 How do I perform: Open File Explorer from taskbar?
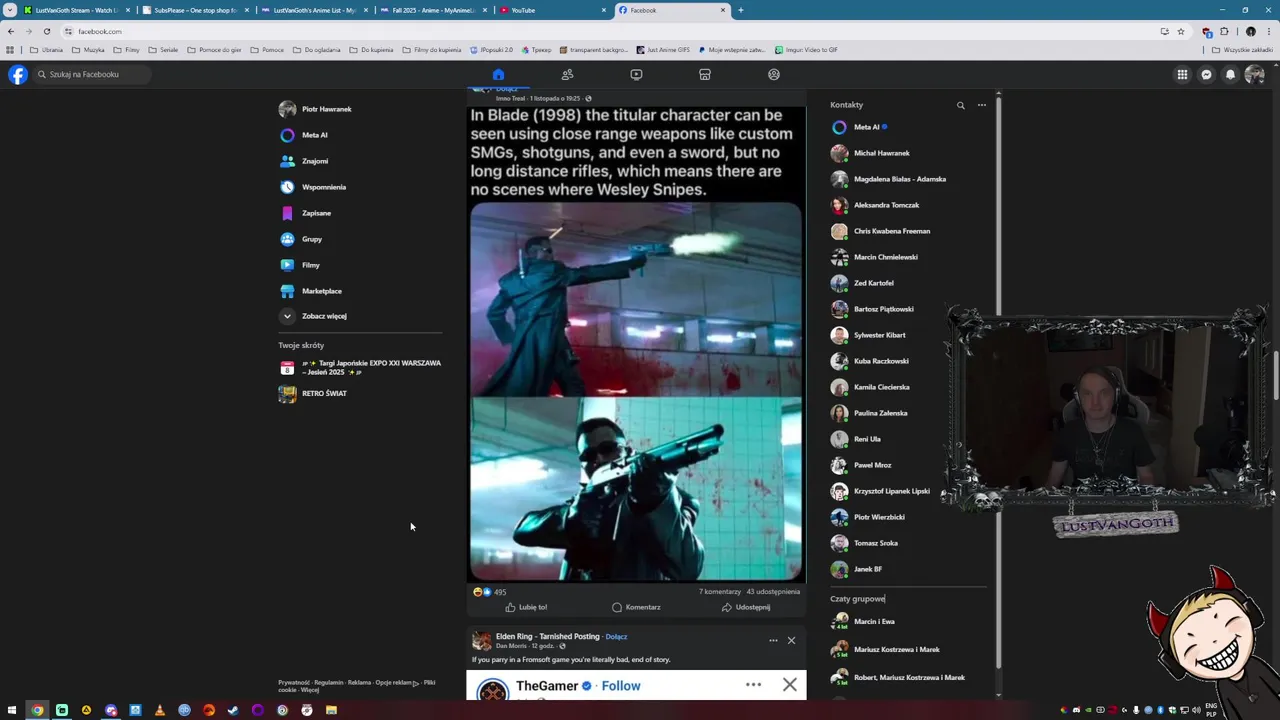pyautogui.click(x=331, y=710)
